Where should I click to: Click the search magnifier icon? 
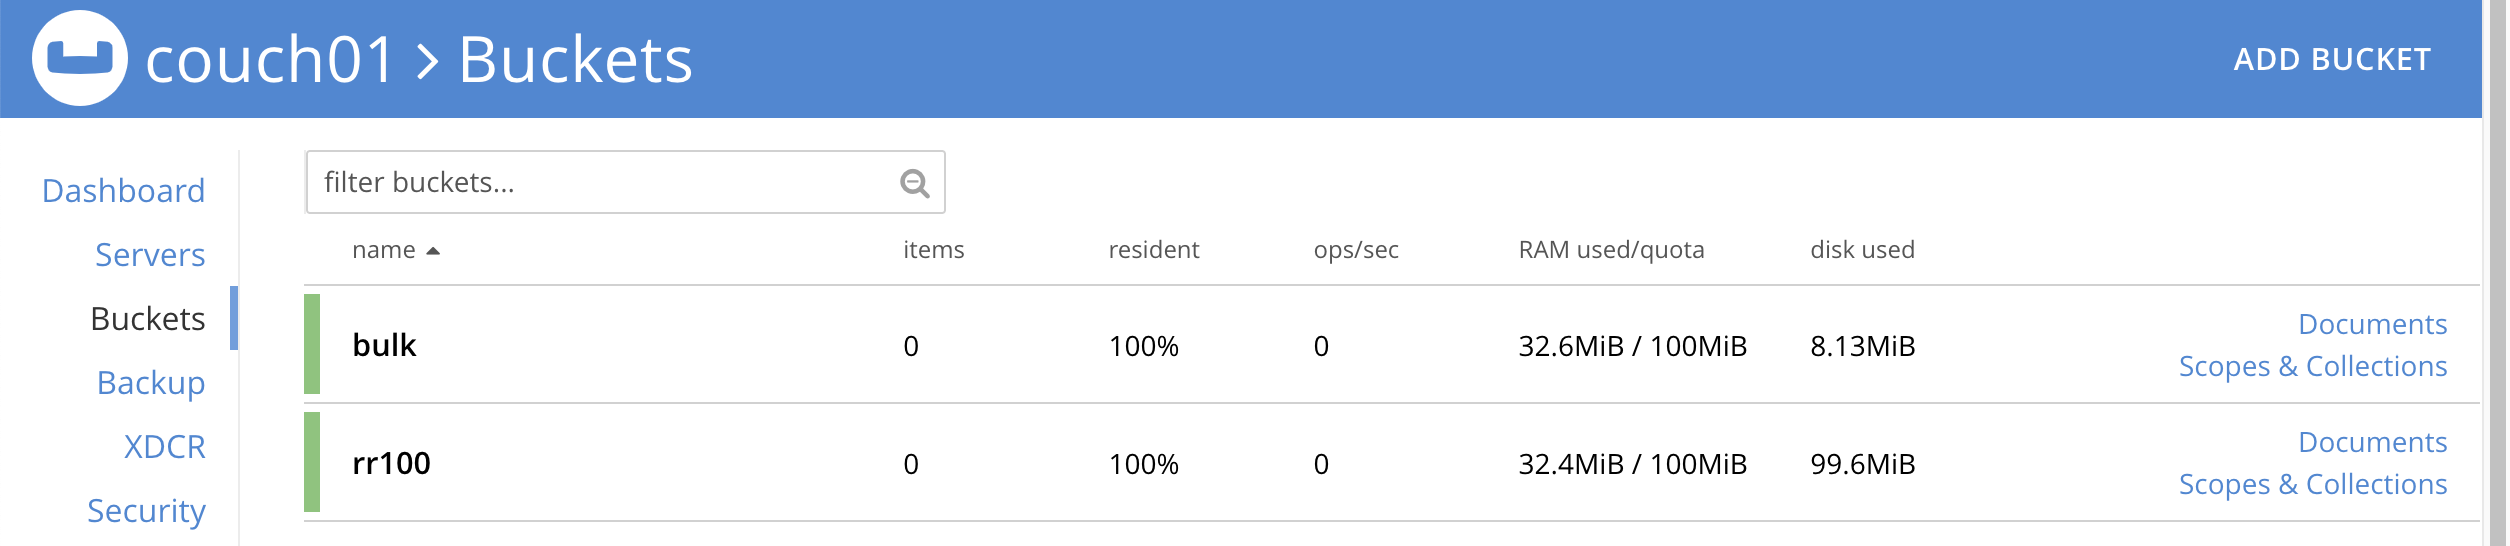click(x=914, y=183)
